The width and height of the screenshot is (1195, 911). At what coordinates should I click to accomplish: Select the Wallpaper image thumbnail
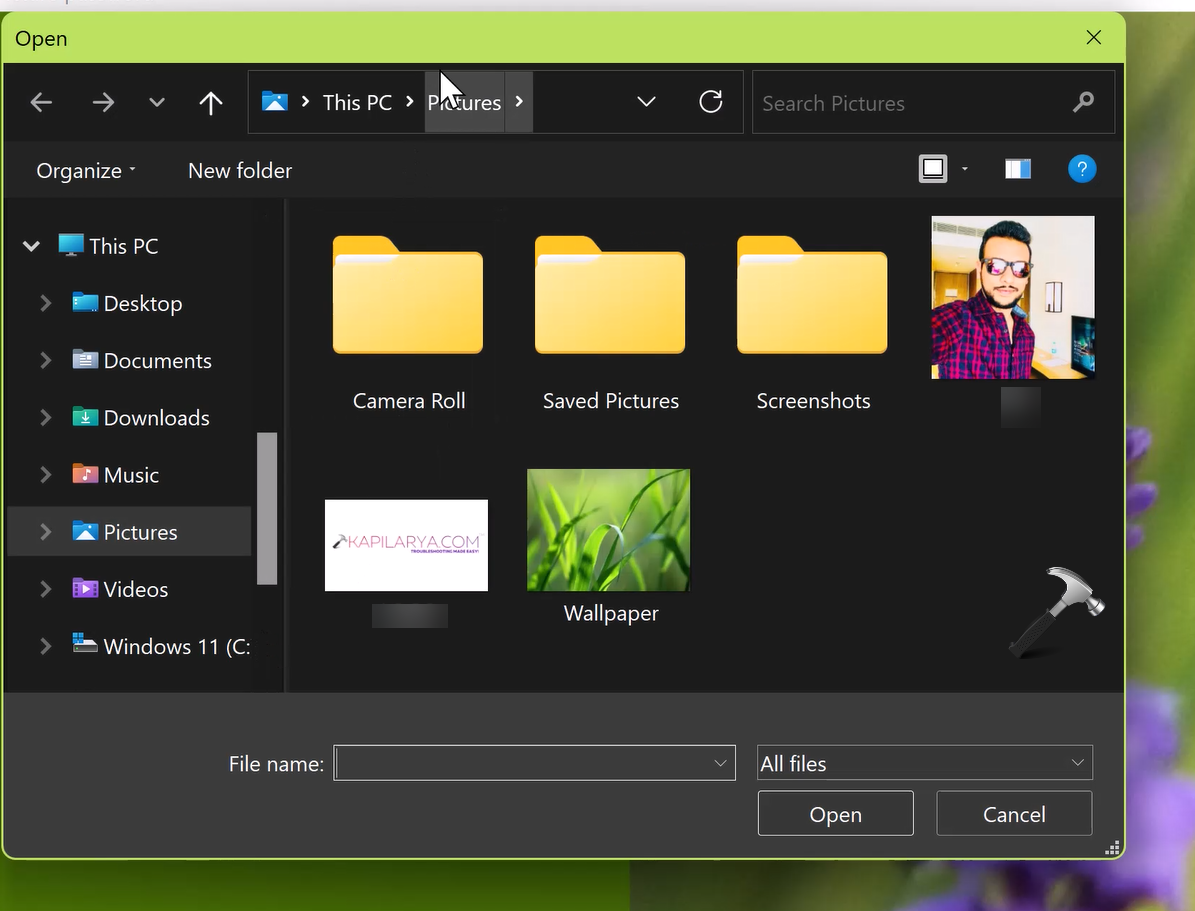pyautogui.click(x=608, y=531)
